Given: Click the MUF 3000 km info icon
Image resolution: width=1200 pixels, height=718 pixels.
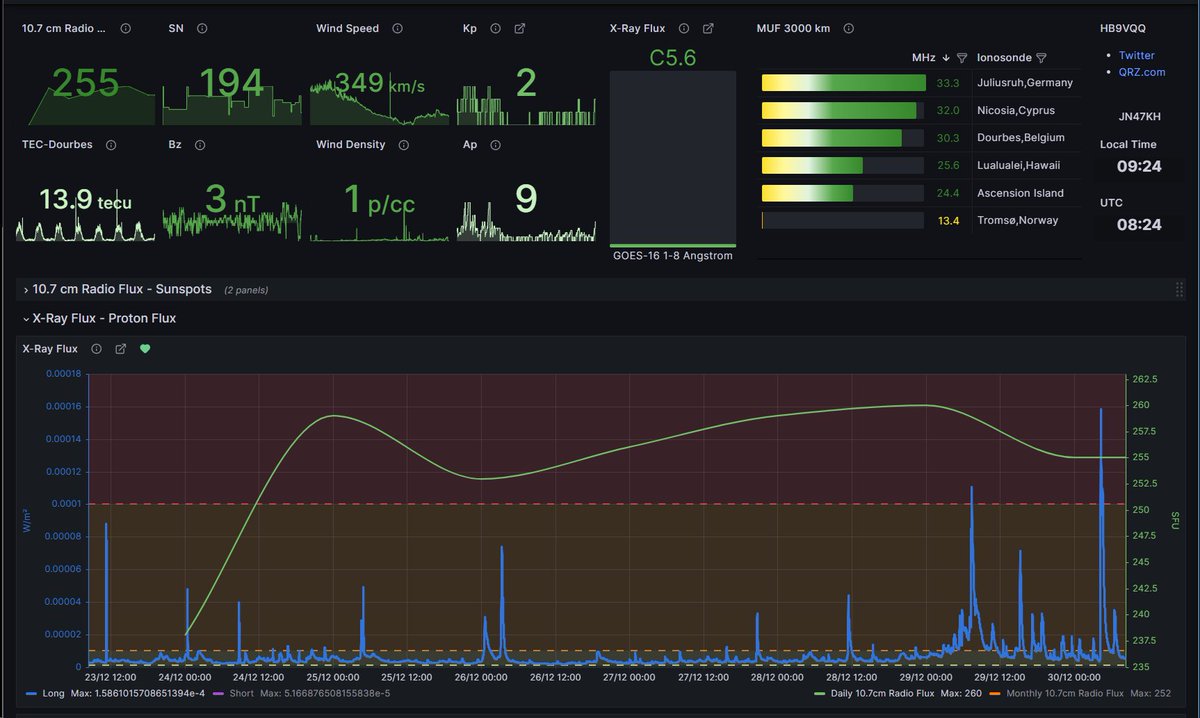Looking at the screenshot, I should 849,29.
